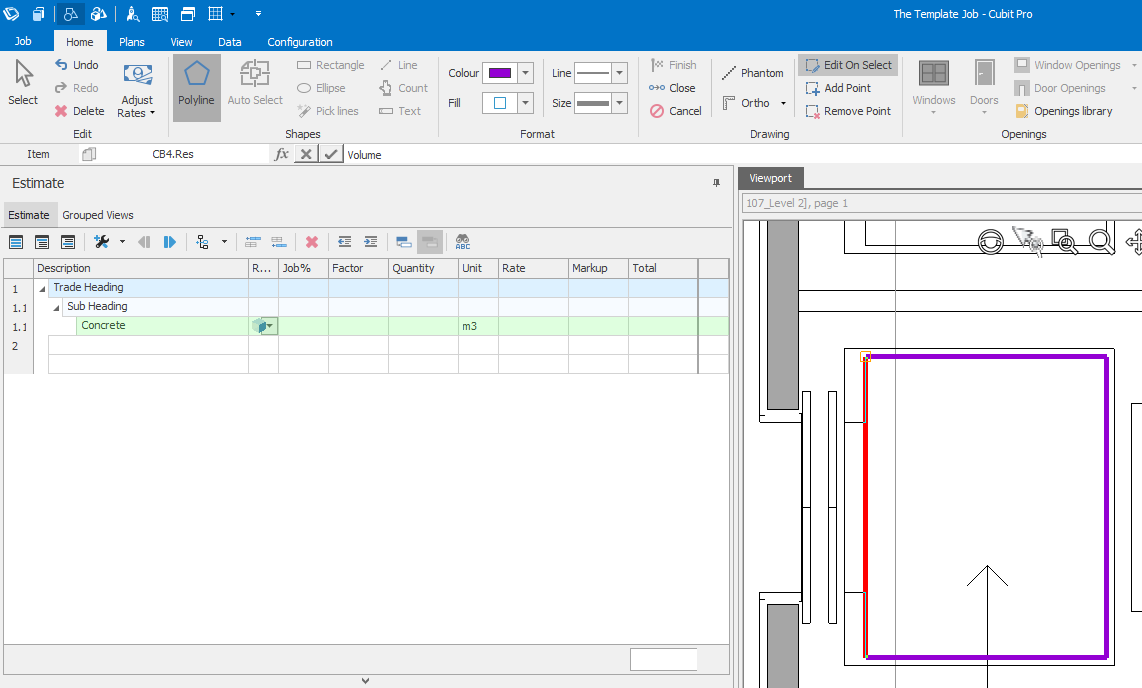1142x688 pixels.
Task: Collapse the Trade Heading row
Action: click(x=42, y=288)
